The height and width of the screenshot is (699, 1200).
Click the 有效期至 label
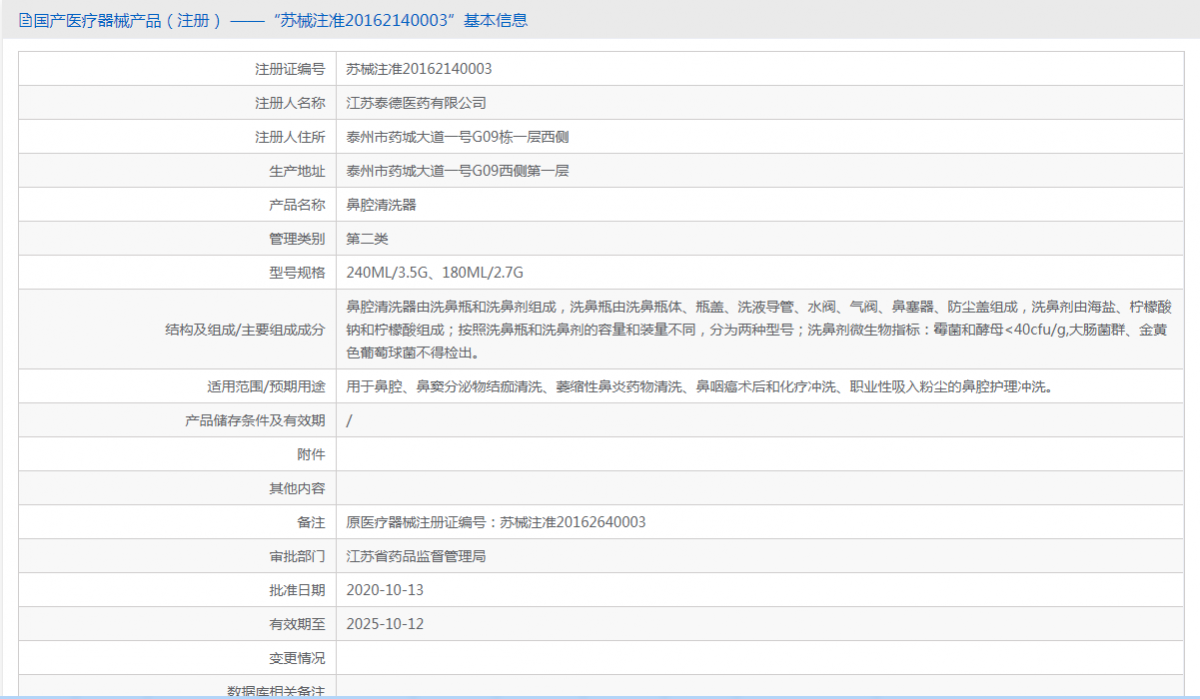(x=297, y=624)
